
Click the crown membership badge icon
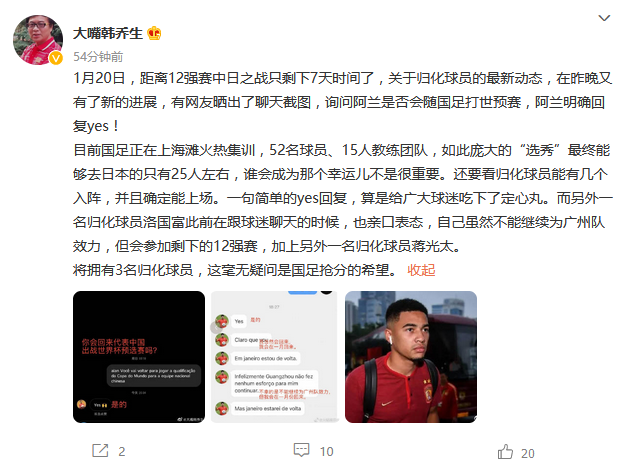point(154,33)
